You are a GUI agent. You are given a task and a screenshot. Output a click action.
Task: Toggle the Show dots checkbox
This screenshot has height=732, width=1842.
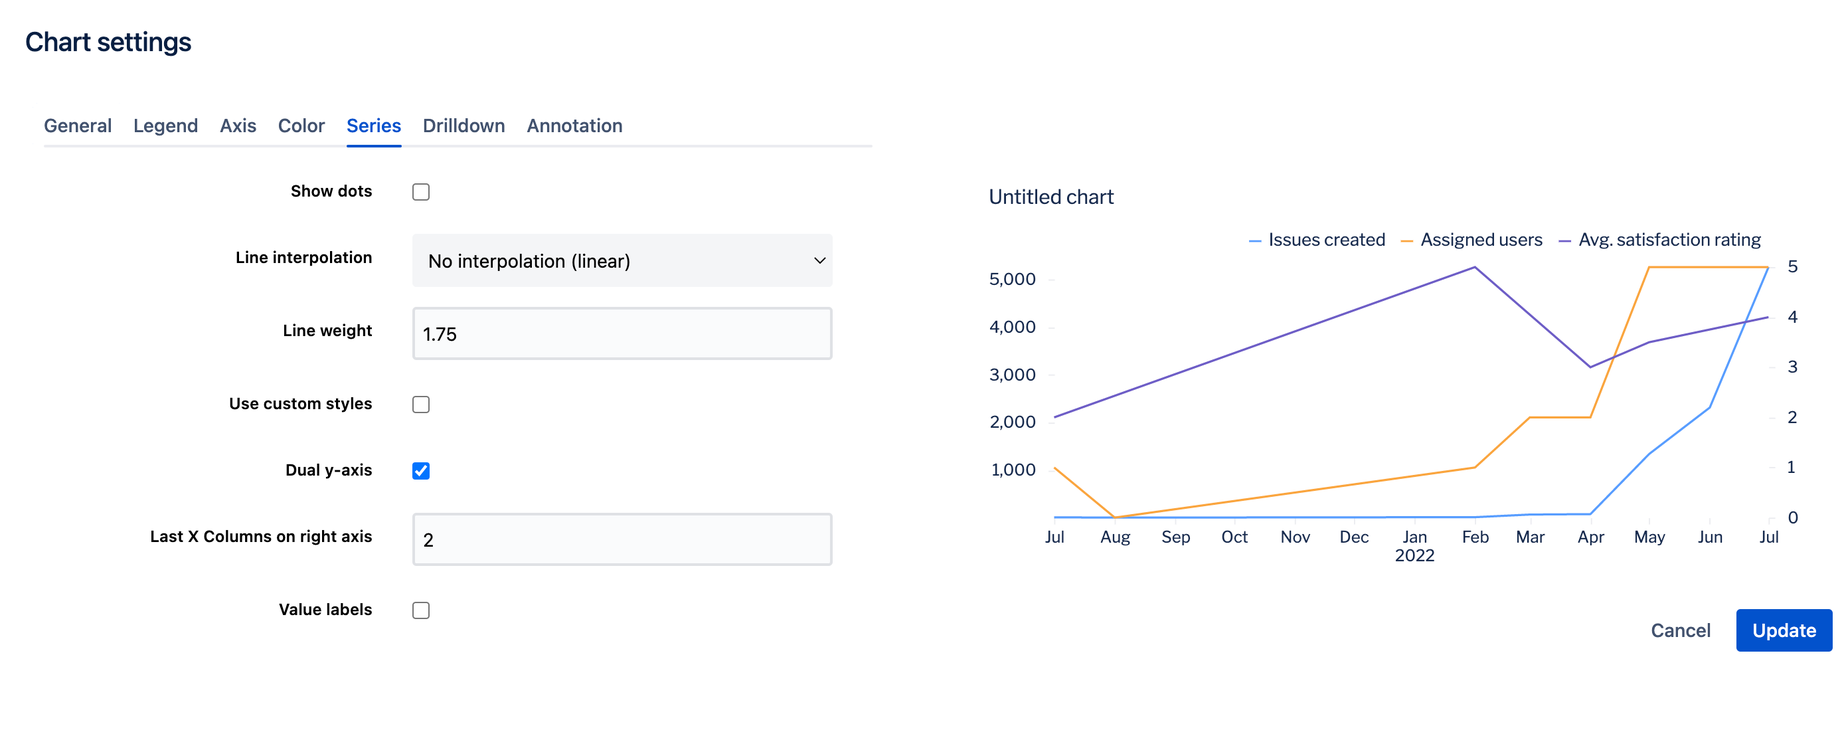tap(421, 192)
